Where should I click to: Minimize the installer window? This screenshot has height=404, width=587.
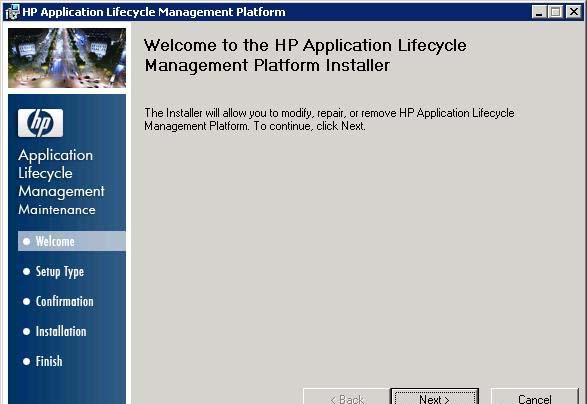click(539, 12)
